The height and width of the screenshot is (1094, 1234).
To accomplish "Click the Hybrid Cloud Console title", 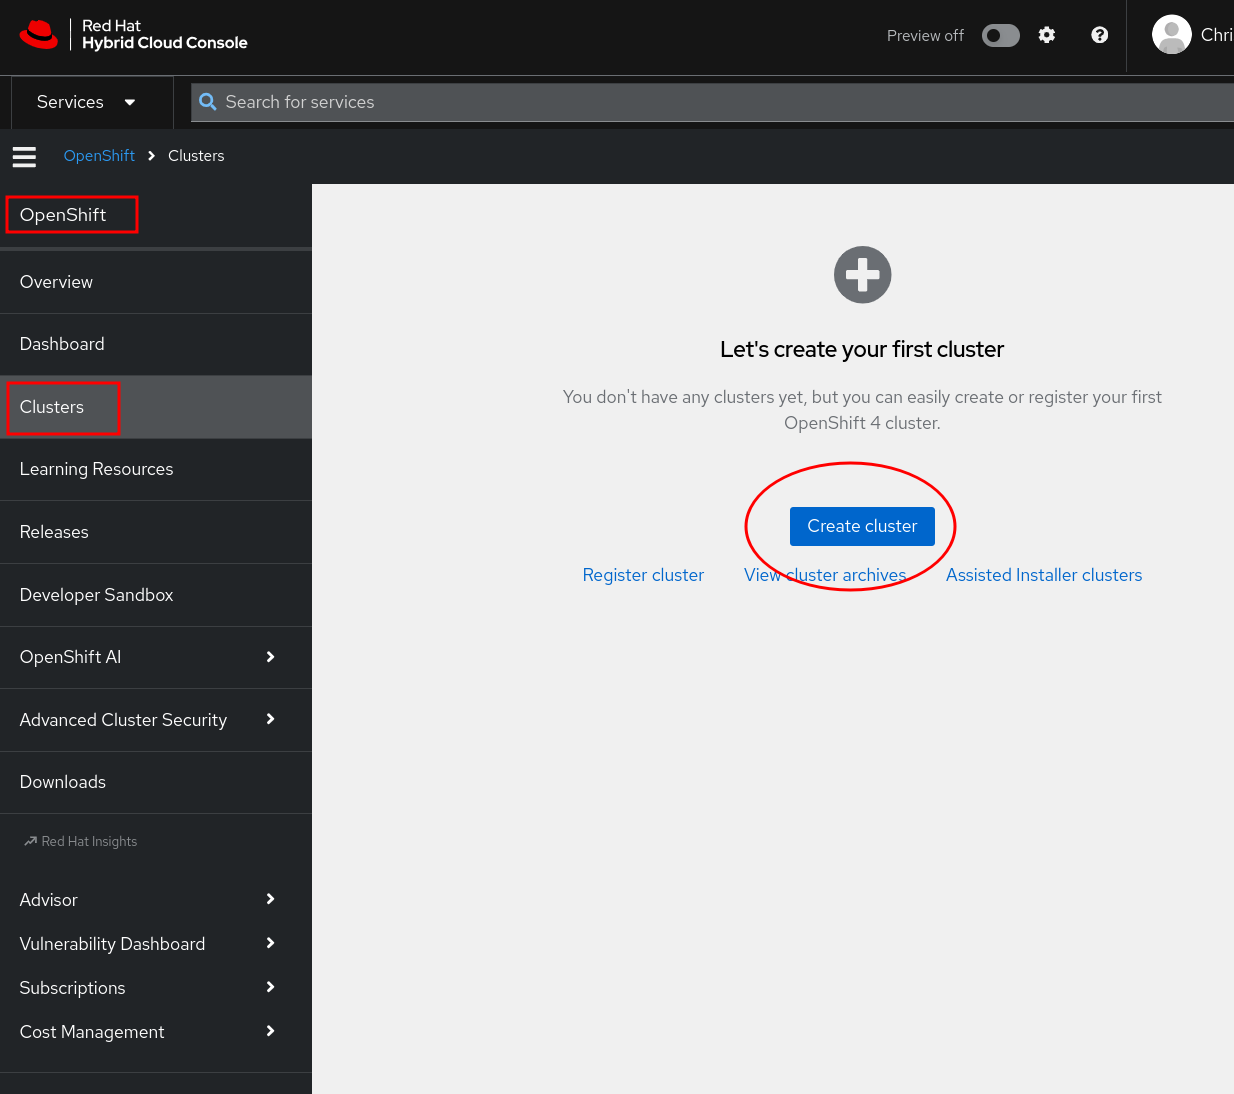I will tap(165, 43).
